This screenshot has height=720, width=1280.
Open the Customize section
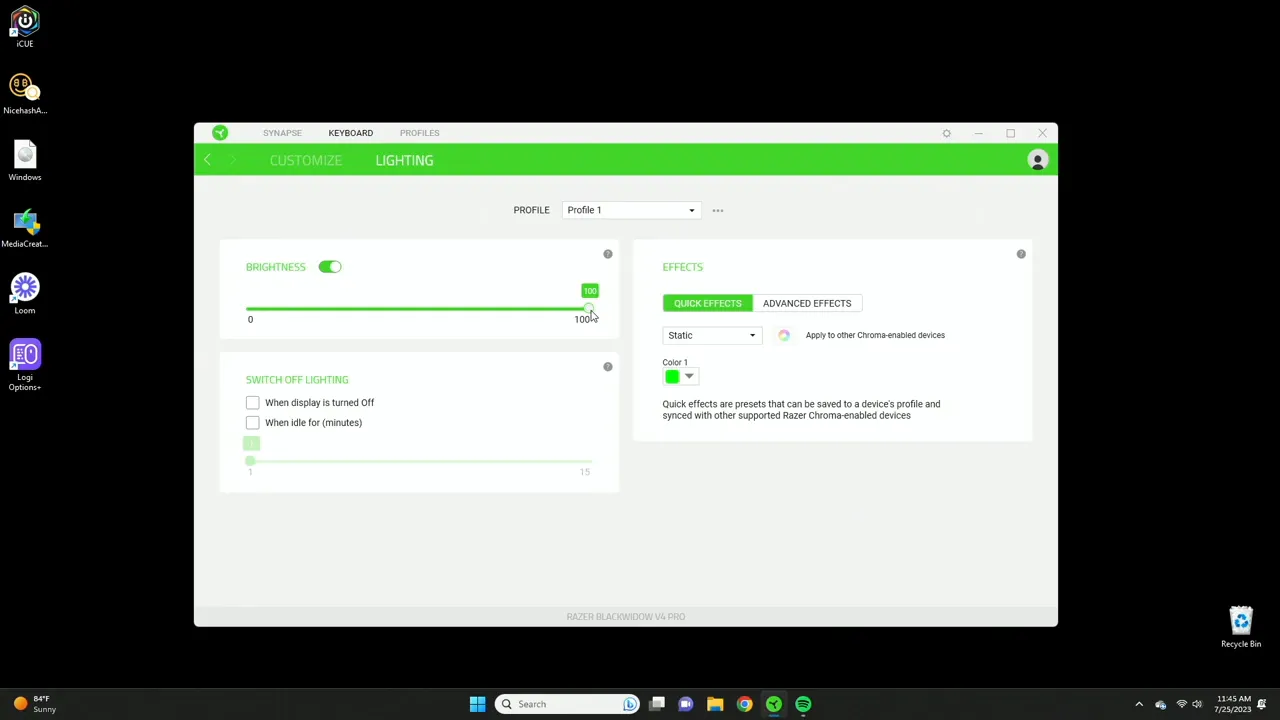(x=305, y=160)
